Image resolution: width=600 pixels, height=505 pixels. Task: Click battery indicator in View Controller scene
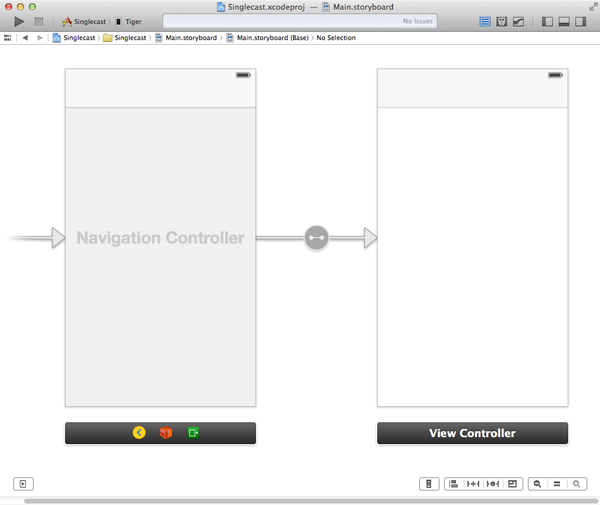tap(555, 75)
